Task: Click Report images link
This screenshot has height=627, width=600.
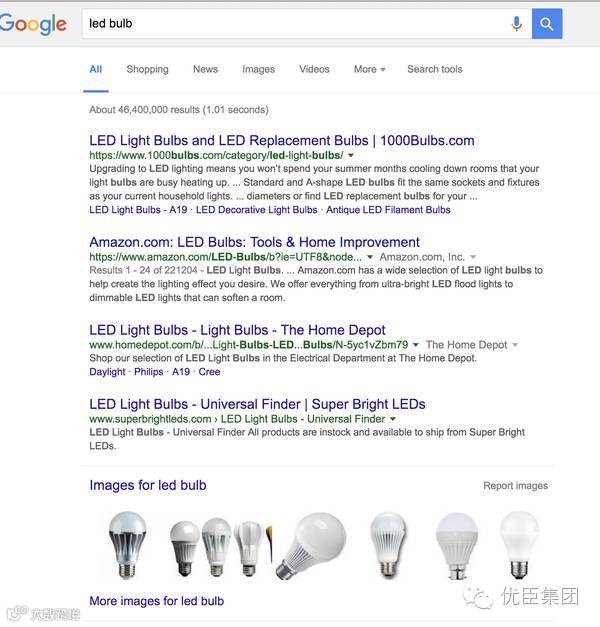Action: coord(515,485)
